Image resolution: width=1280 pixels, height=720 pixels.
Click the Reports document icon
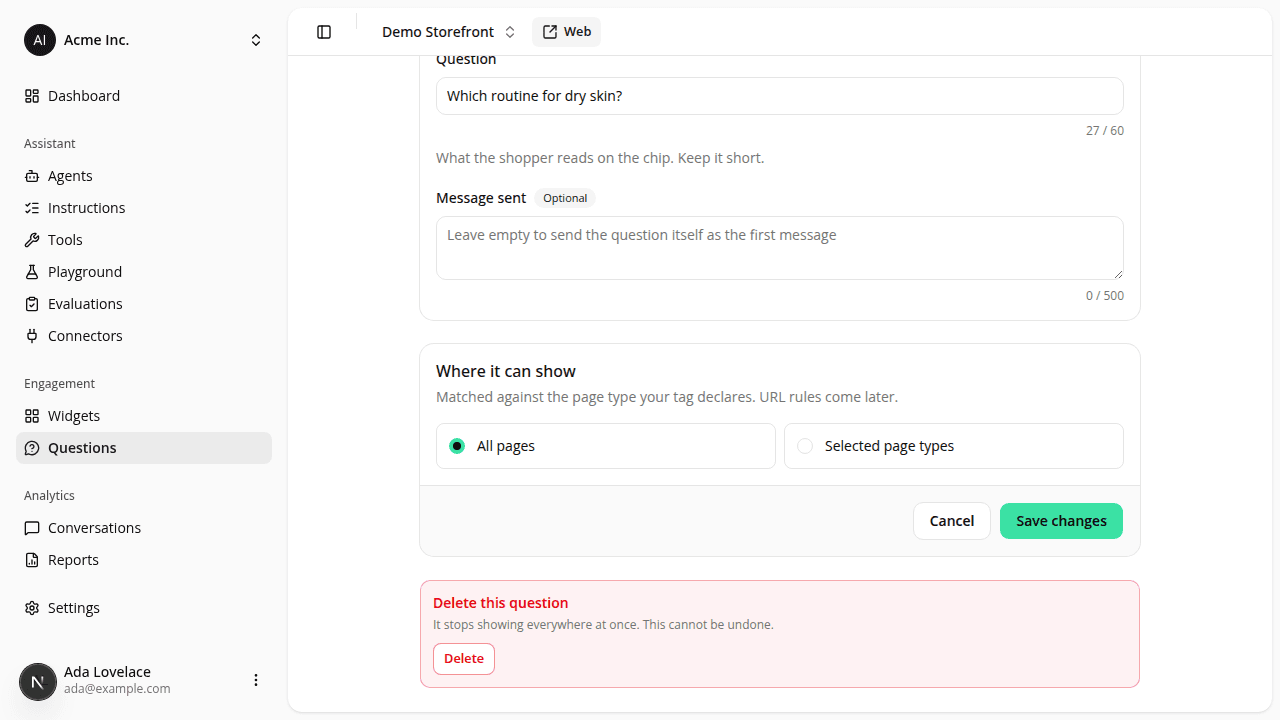(32, 560)
